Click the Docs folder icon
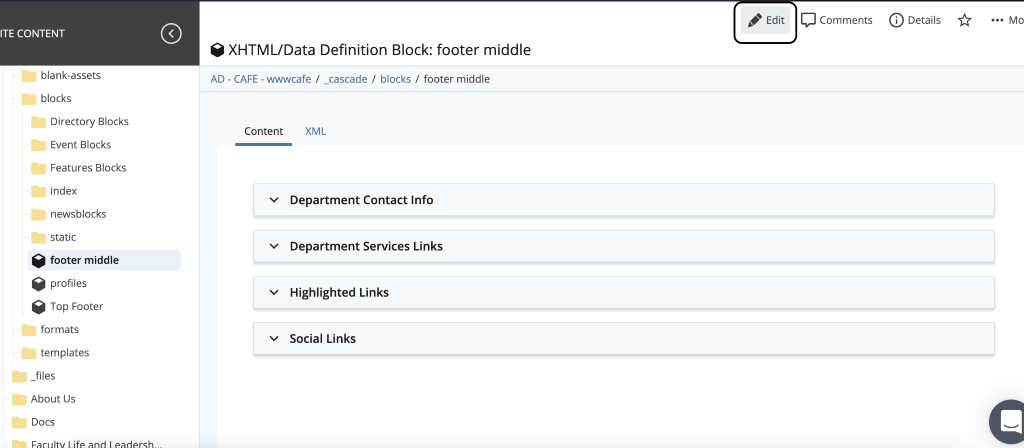The height and width of the screenshot is (448, 1024). (20, 422)
